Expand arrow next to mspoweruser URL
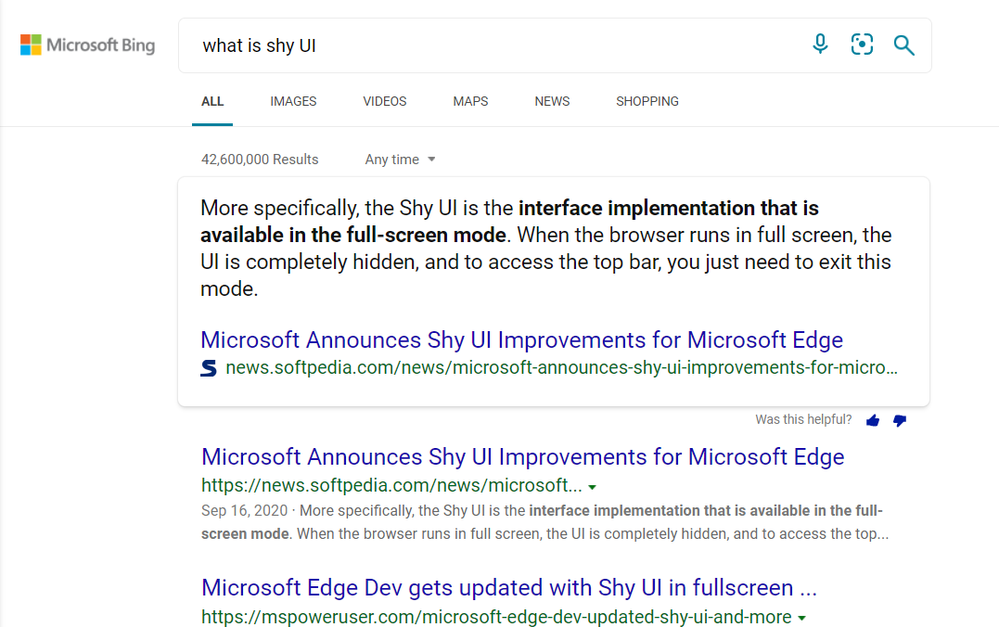This screenshot has height=627, width=999. 802,618
